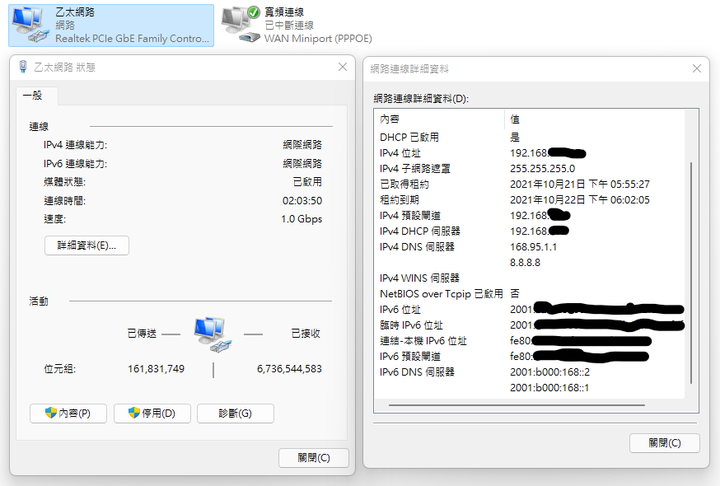The width and height of the screenshot is (720, 486).
Task: Open 詳細資料(E)... button
Action: (87, 245)
